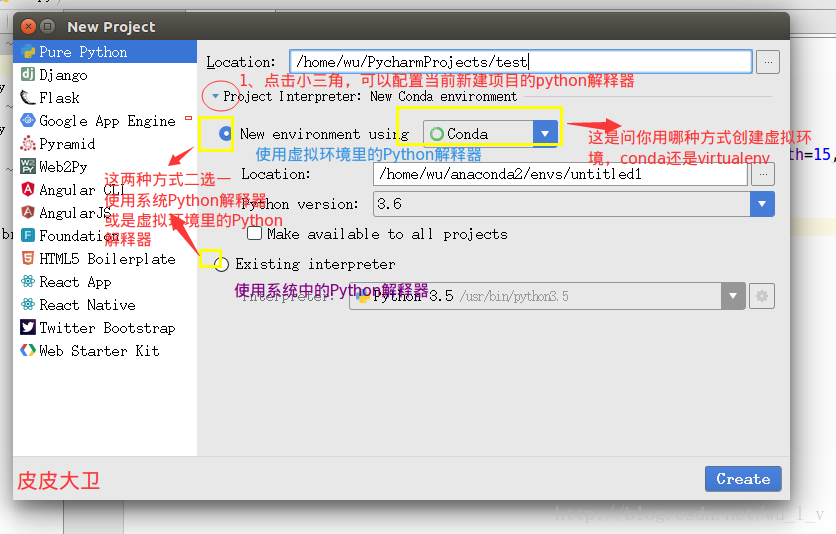
Task: Select the Web2Py icon
Action: tap(28, 166)
